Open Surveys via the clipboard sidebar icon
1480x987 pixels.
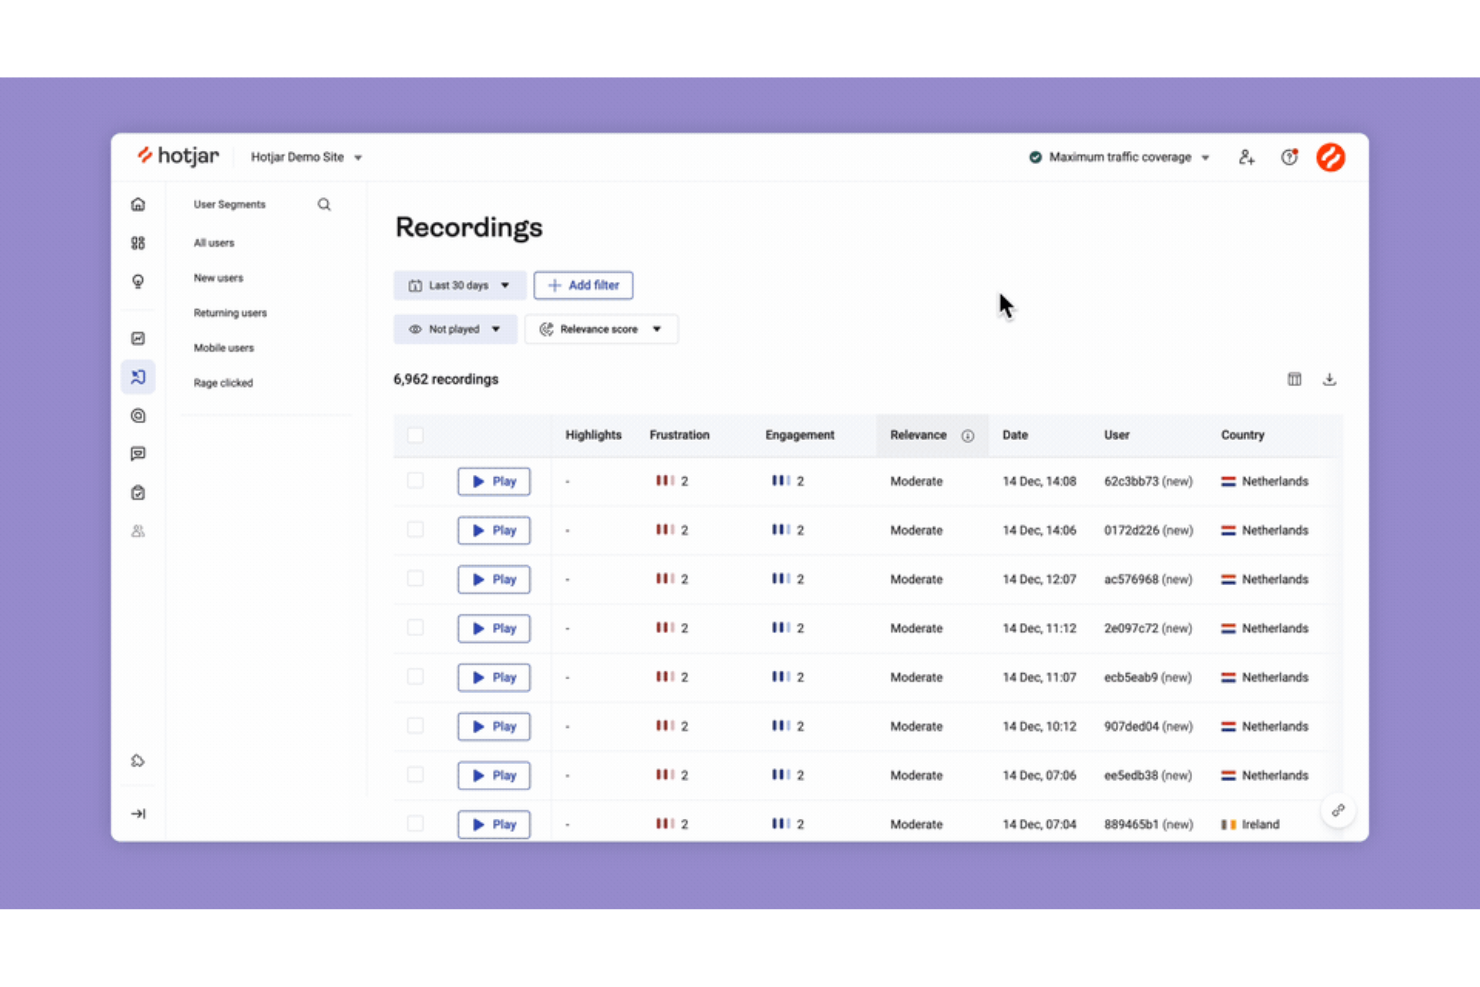[138, 492]
